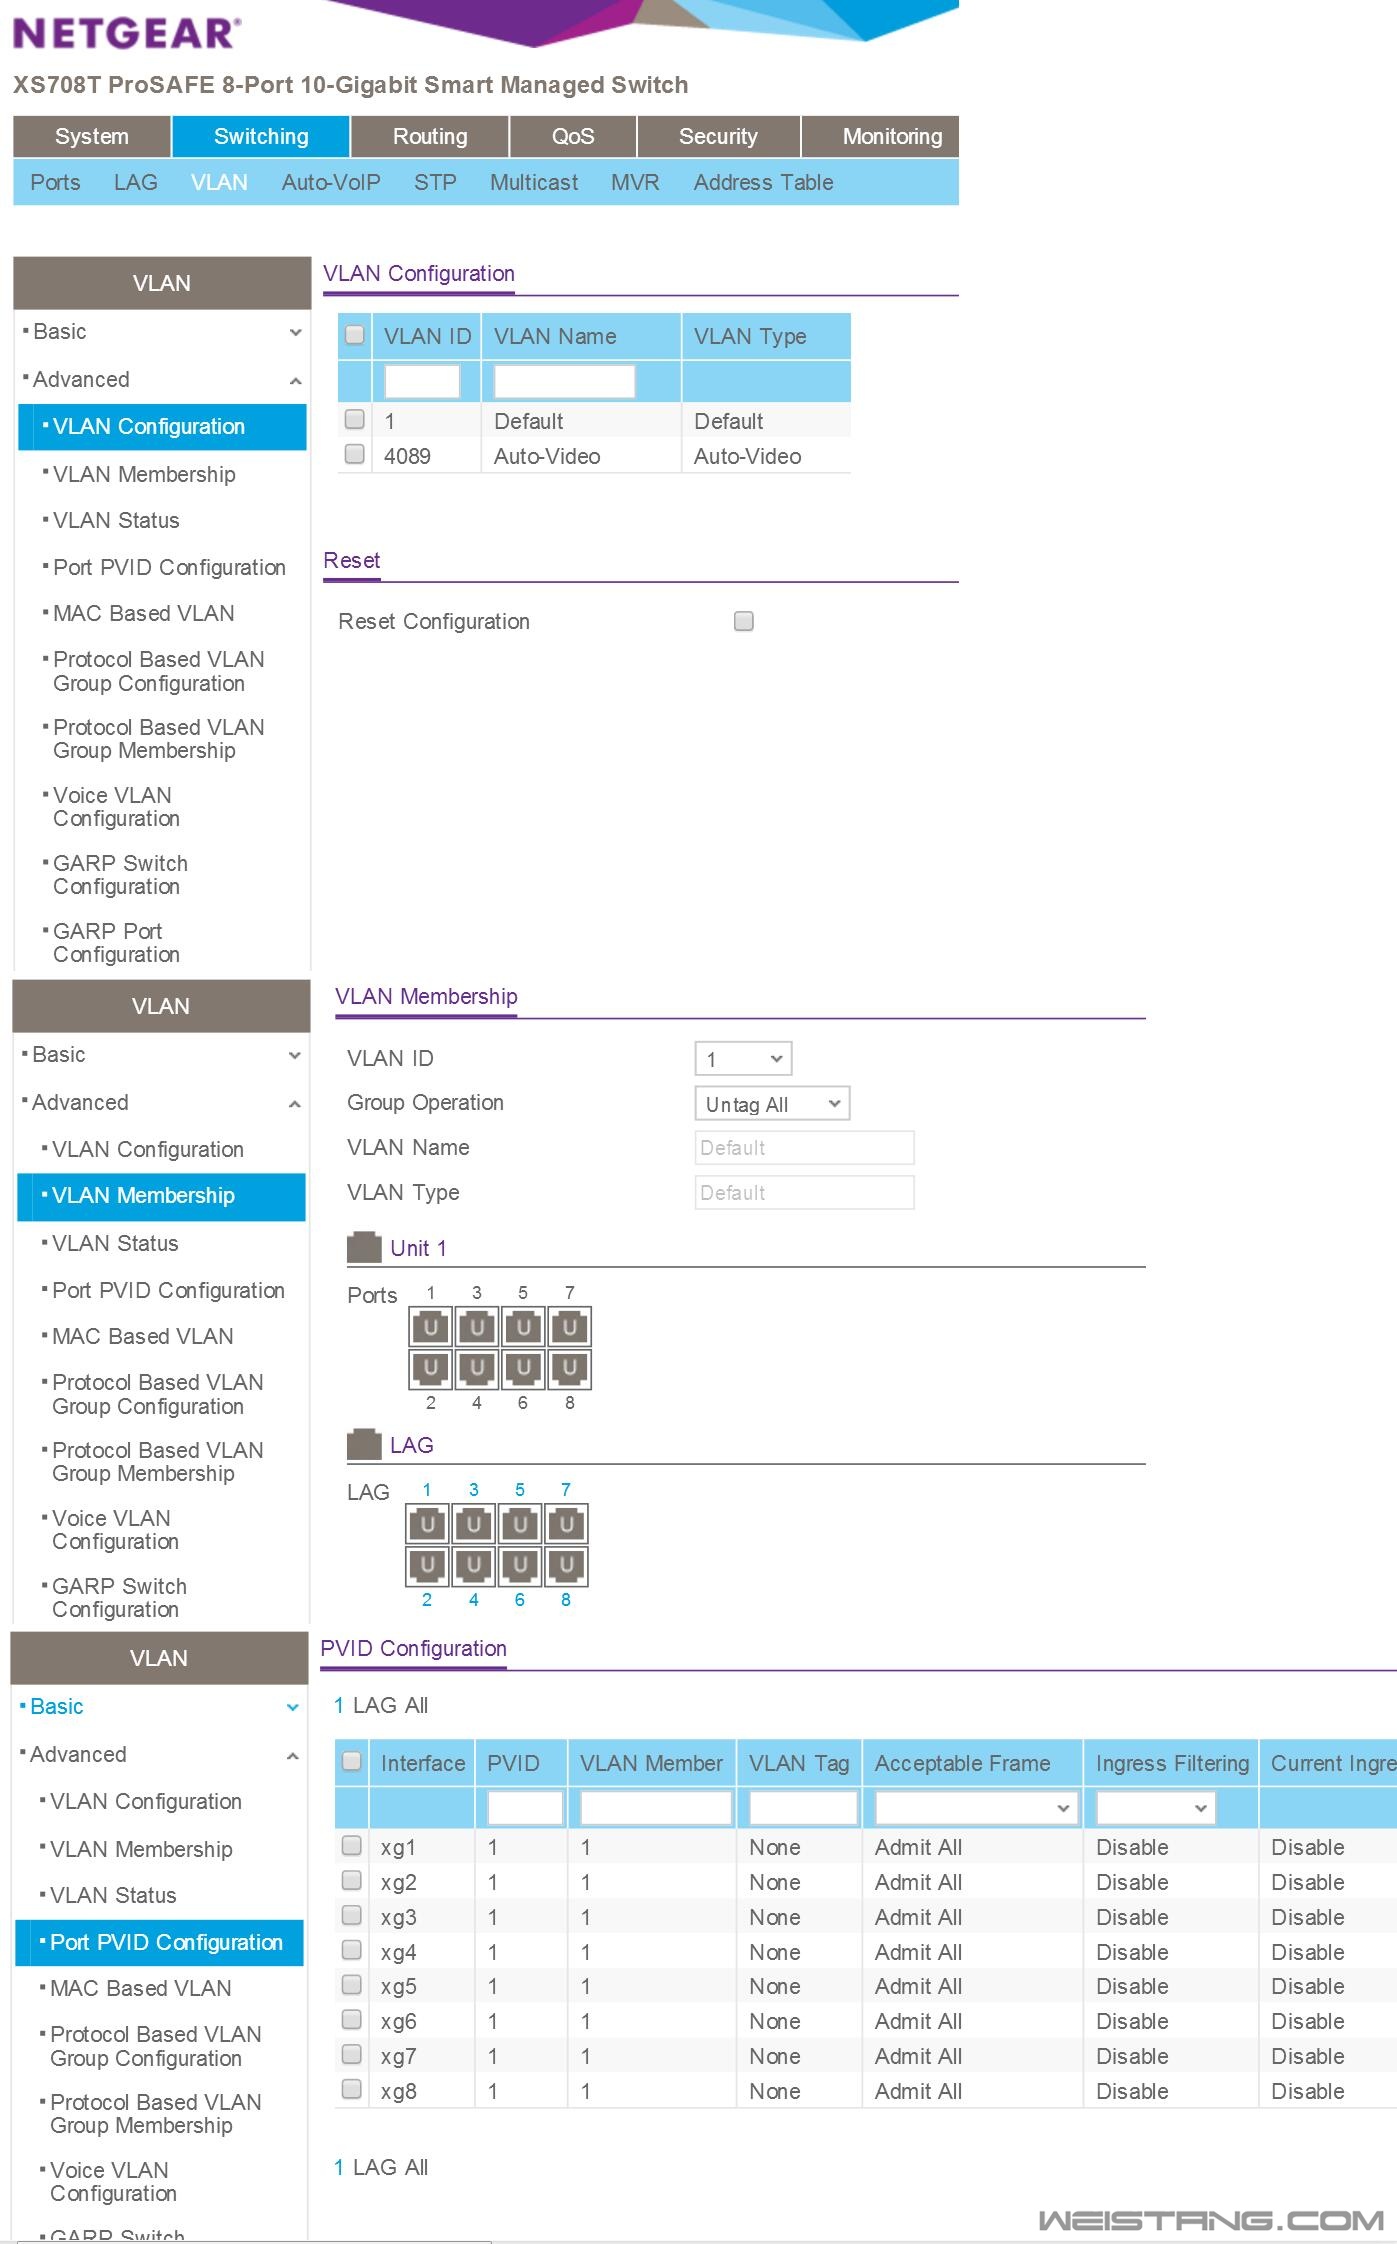
Task: Open the Routing main tab
Action: click(x=430, y=137)
